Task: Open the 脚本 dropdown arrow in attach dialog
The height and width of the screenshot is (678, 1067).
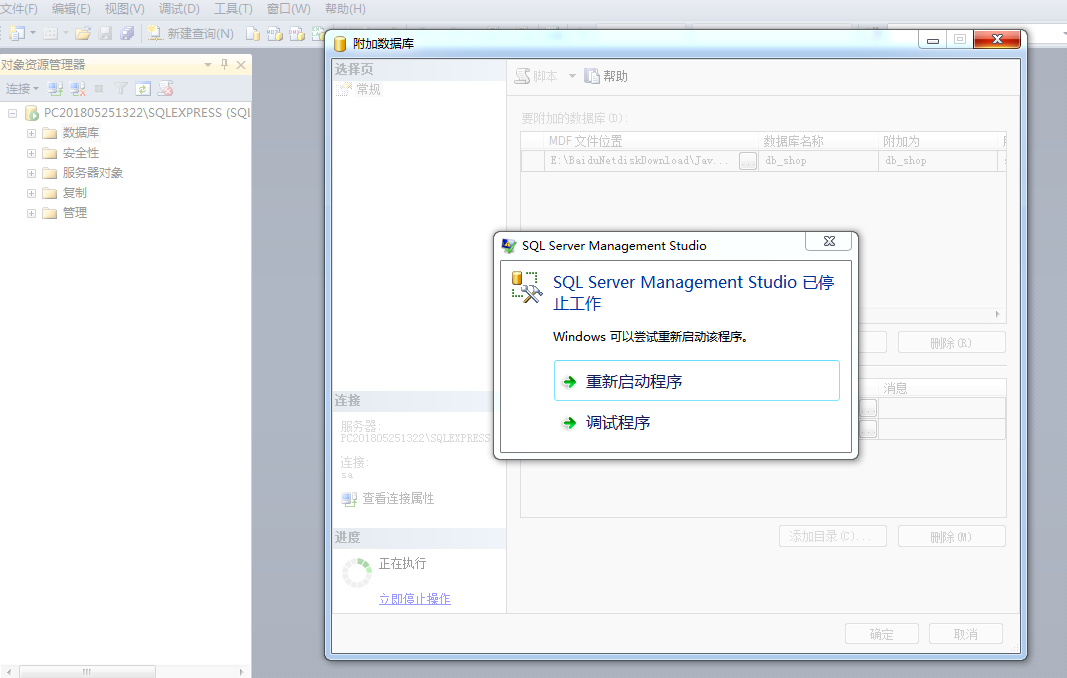Action: click(x=572, y=76)
